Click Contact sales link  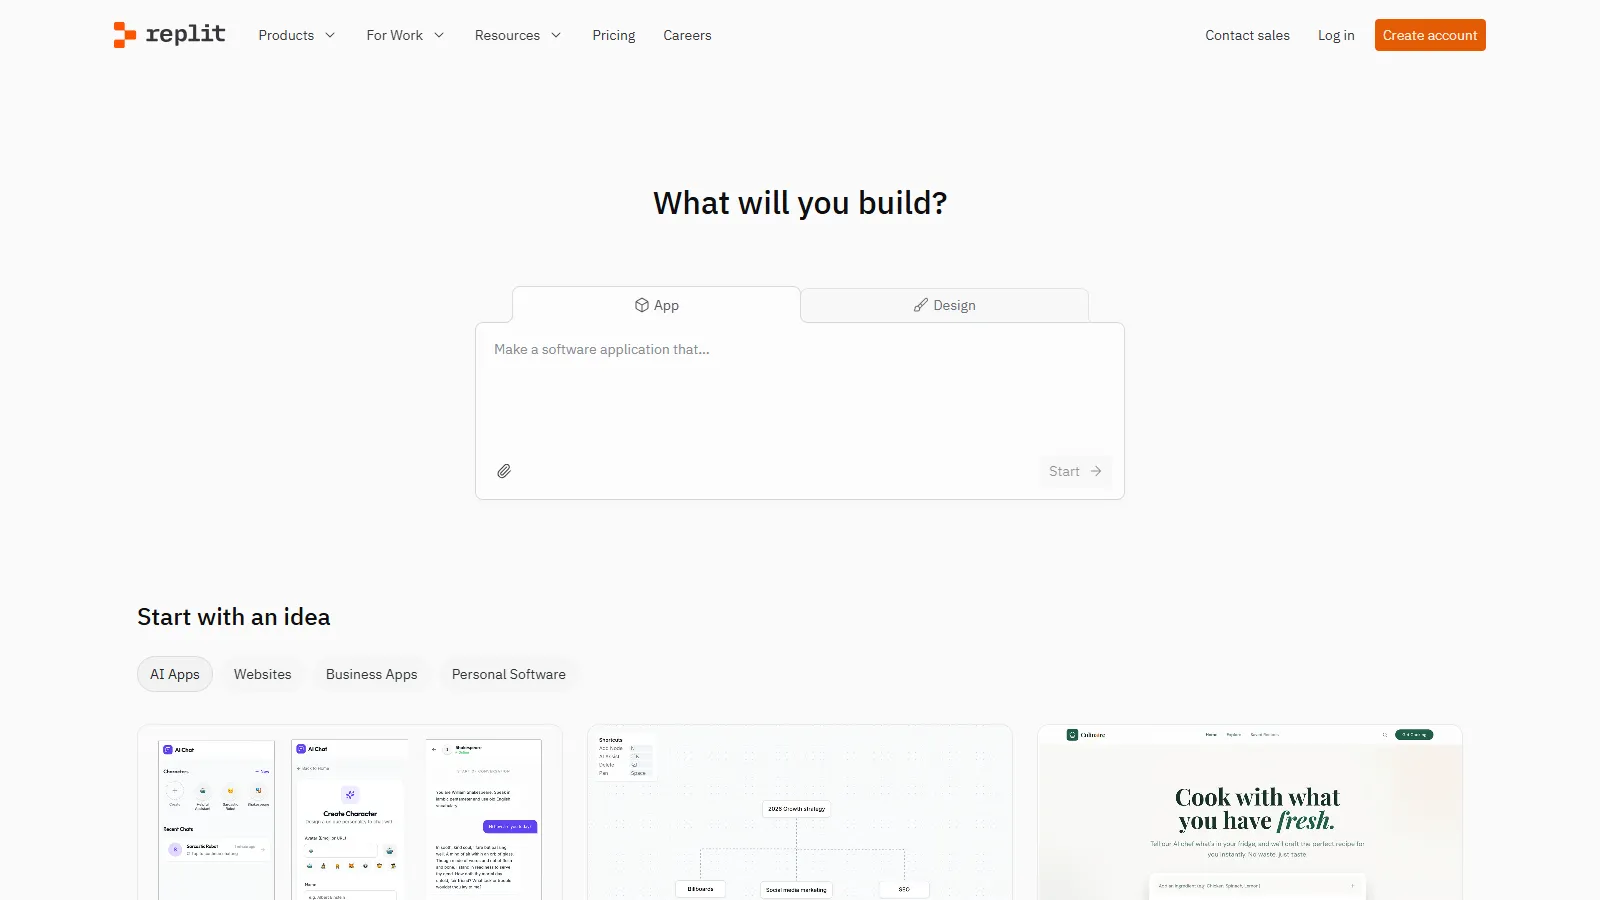coord(1247,35)
